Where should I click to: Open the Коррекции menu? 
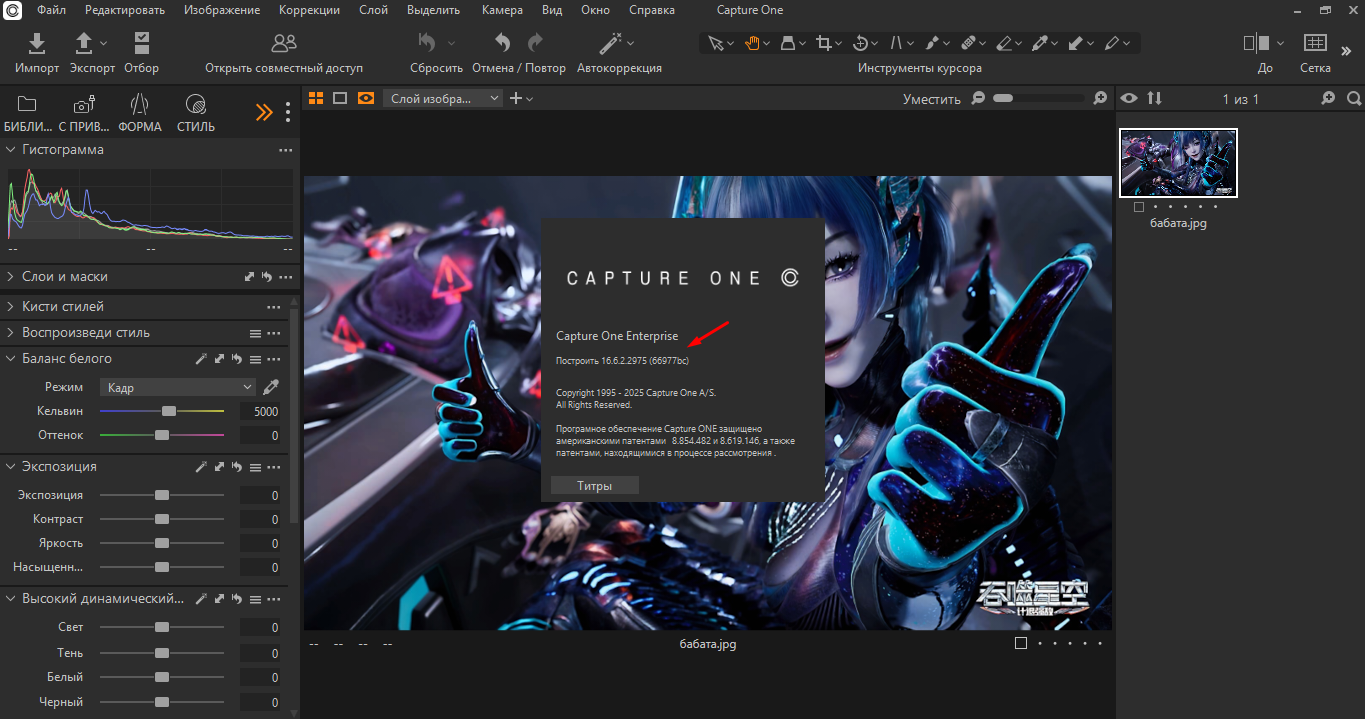309,10
